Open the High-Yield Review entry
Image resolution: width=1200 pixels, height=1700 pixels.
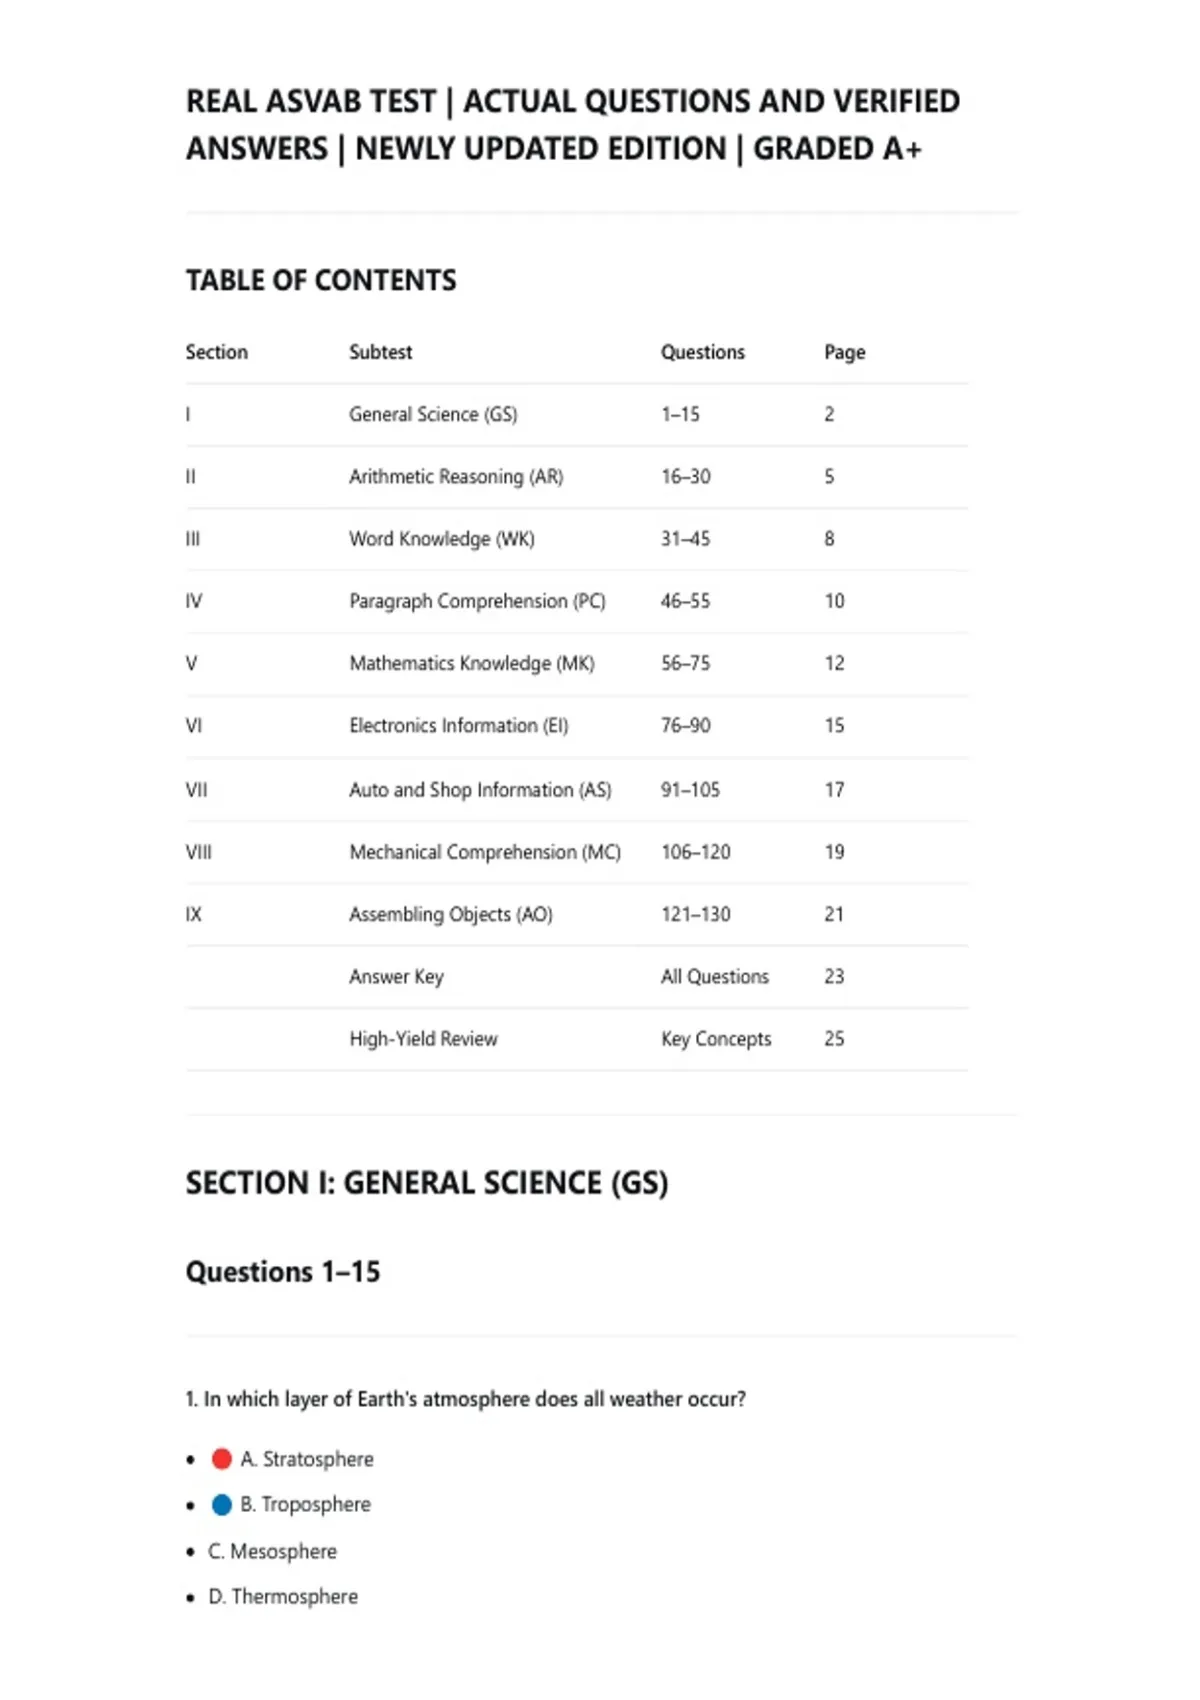[x=423, y=1039]
